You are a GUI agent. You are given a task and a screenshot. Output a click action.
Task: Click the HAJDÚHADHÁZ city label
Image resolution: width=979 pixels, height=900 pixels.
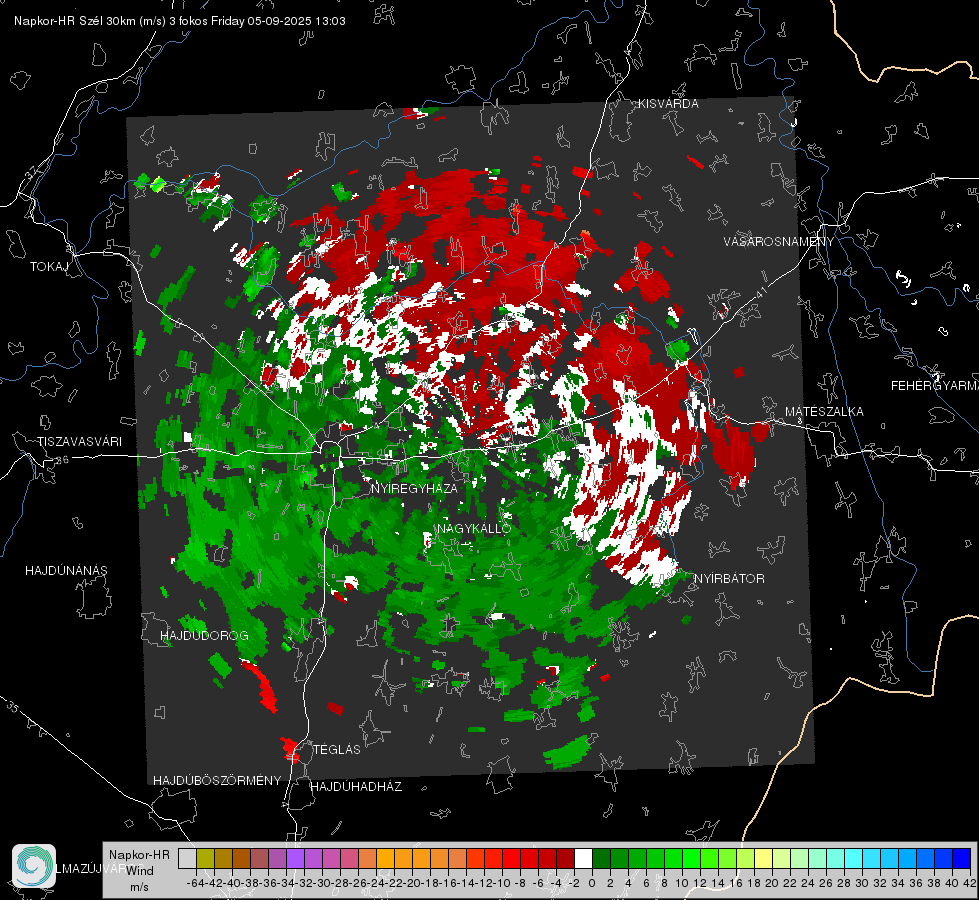click(356, 786)
